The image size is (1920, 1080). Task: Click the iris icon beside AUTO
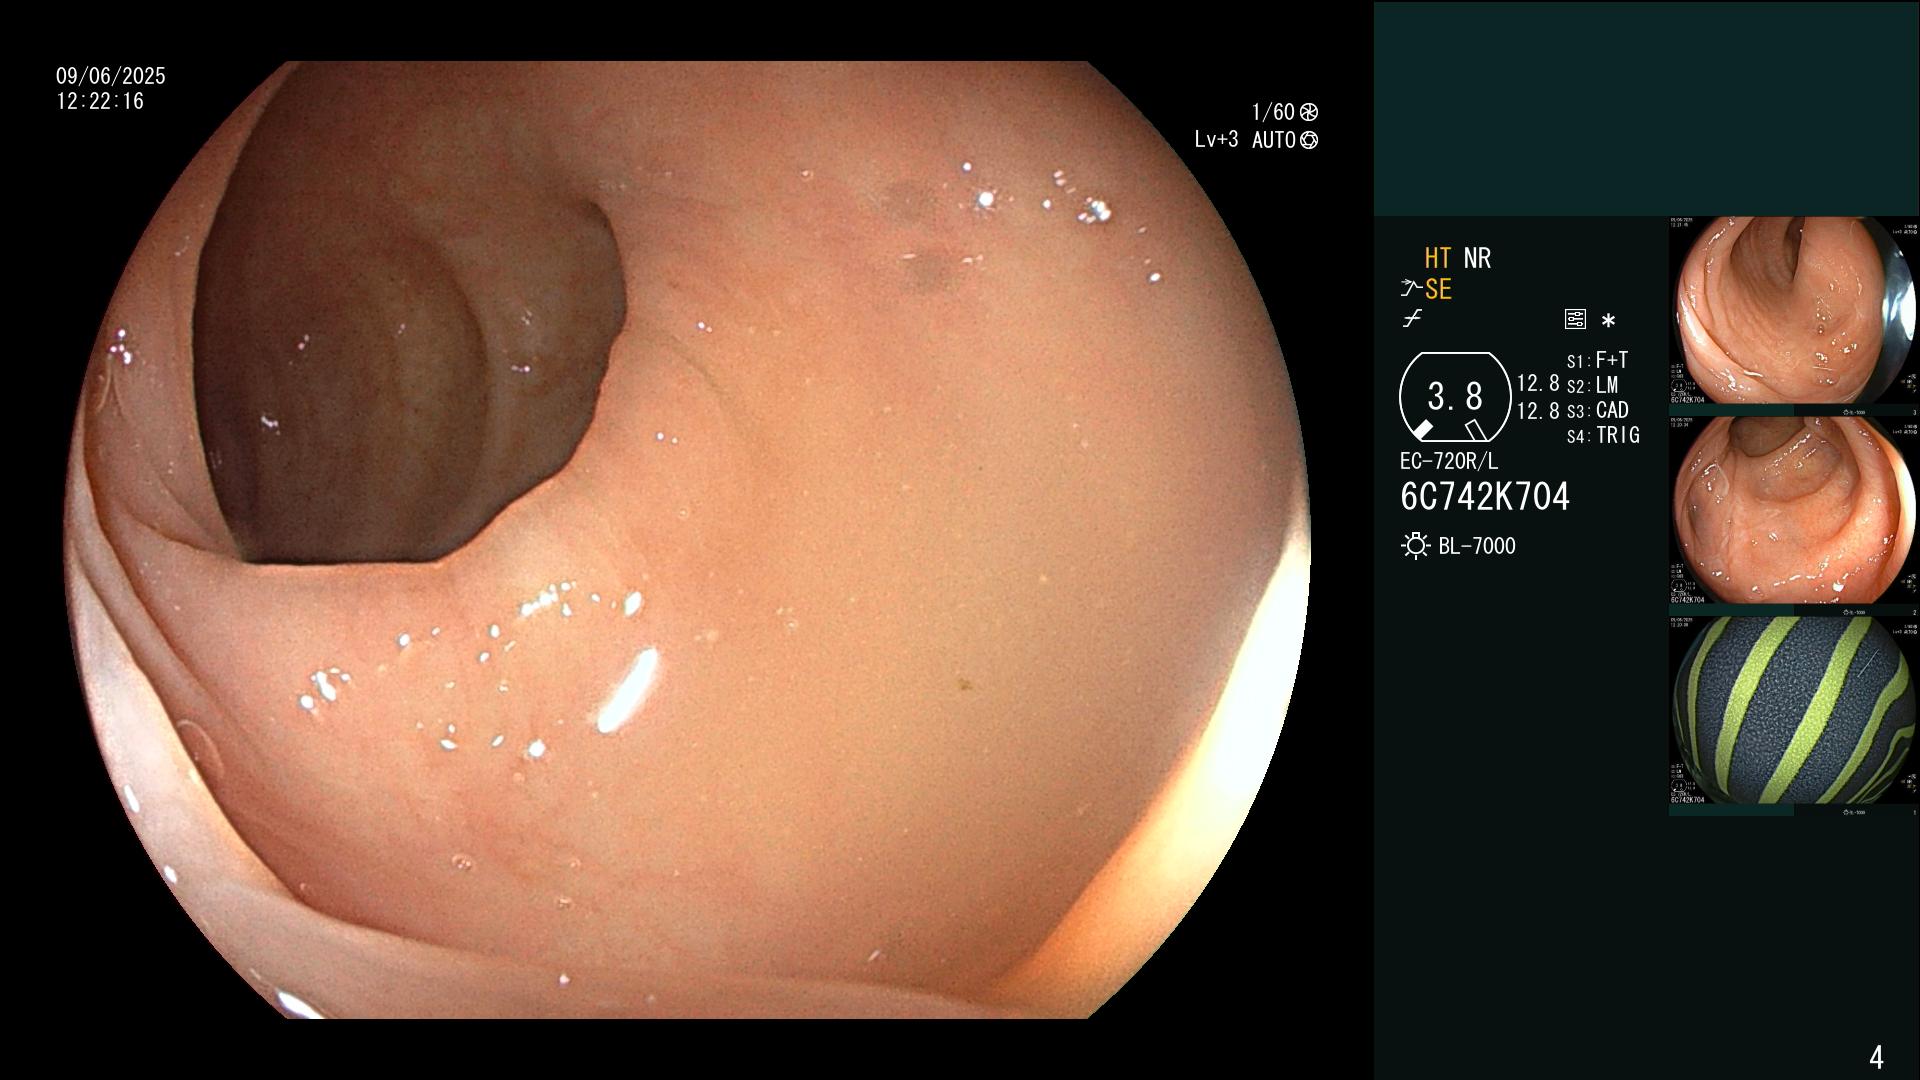(x=1309, y=140)
